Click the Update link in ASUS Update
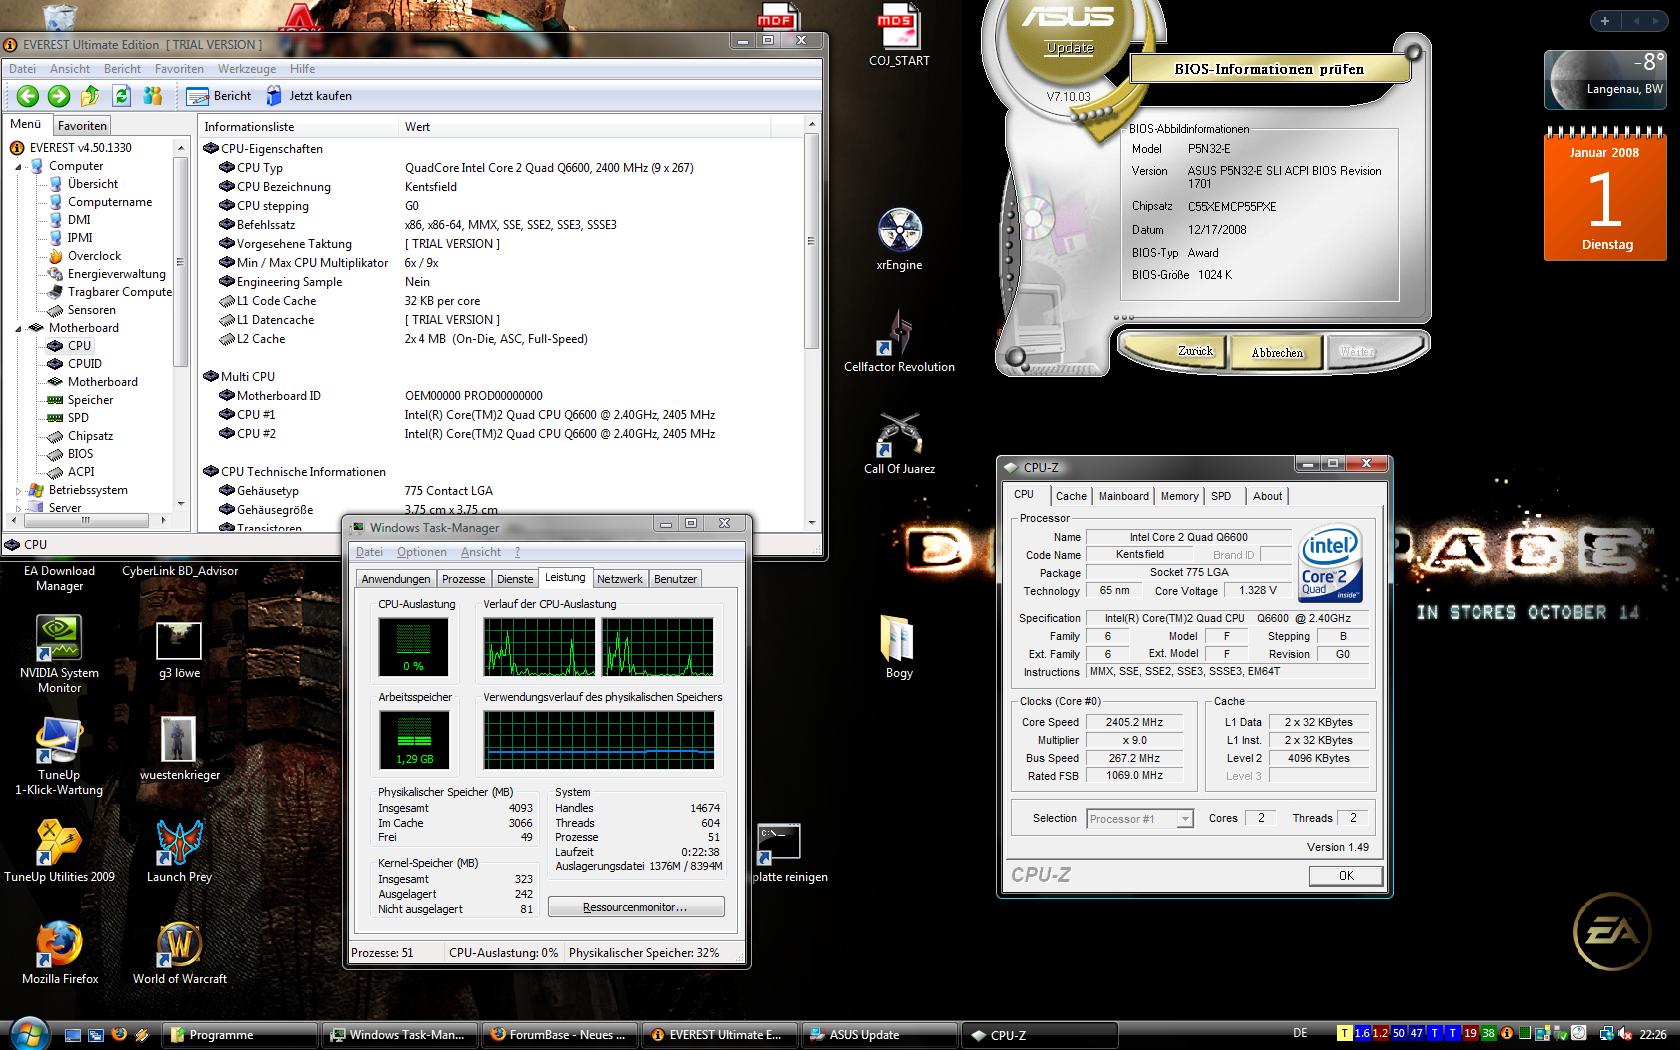This screenshot has width=1680, height=1050. pos(1069,48)
